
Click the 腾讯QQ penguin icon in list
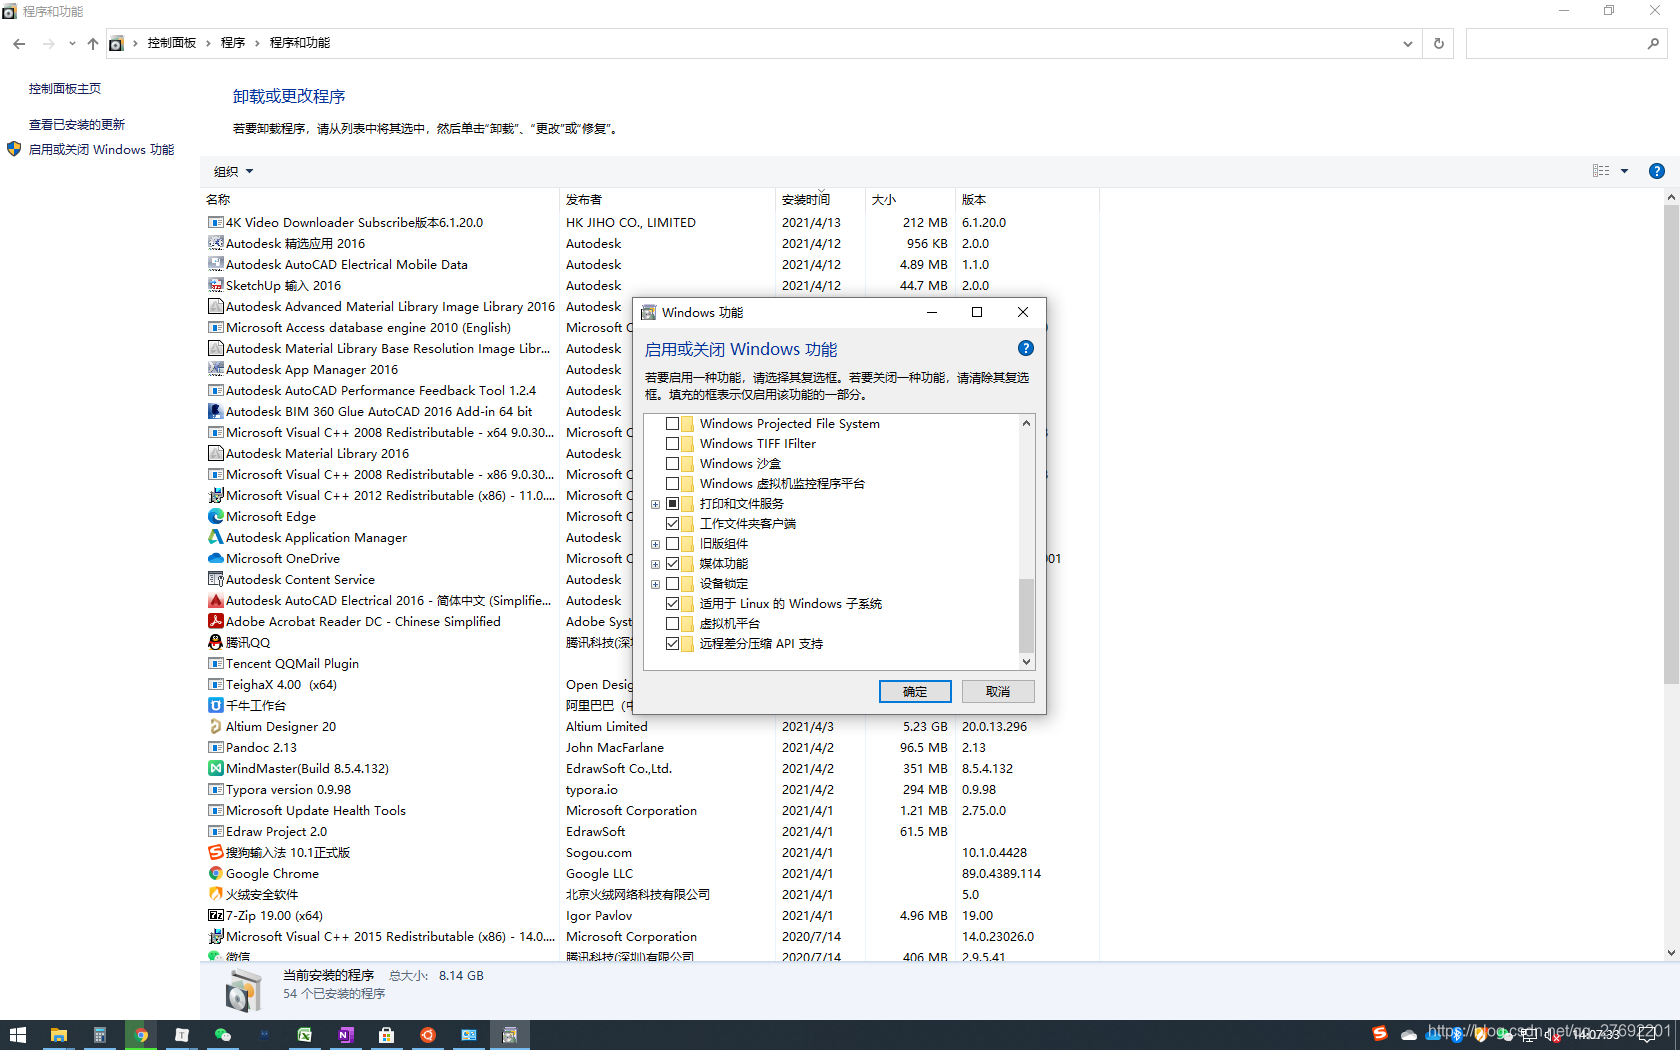[x=215, y=642]
